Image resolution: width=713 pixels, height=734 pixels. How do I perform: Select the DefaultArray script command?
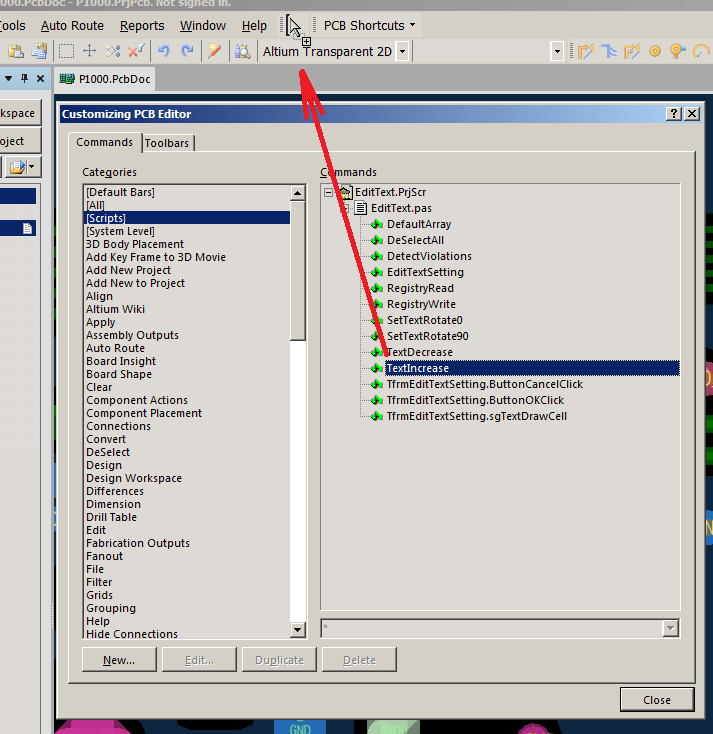[x=419, y=224]
